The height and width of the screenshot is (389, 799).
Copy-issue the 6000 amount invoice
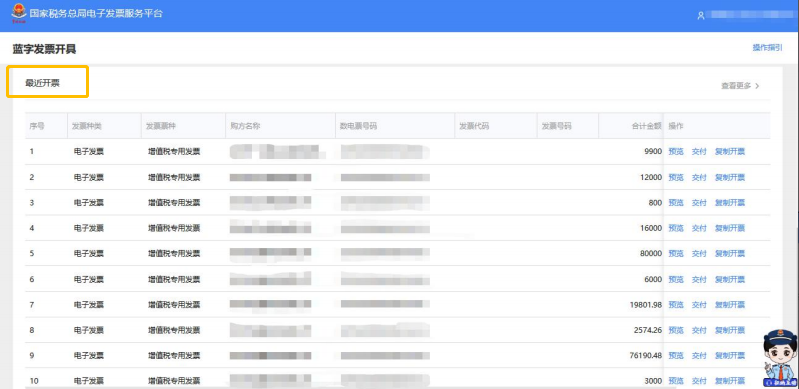click(x=730, y=279)
